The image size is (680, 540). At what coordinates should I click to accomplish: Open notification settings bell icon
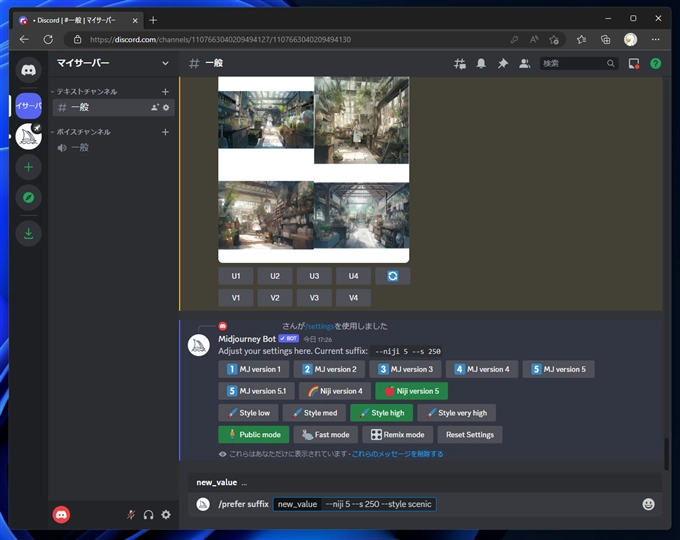[x=481, y=64]
